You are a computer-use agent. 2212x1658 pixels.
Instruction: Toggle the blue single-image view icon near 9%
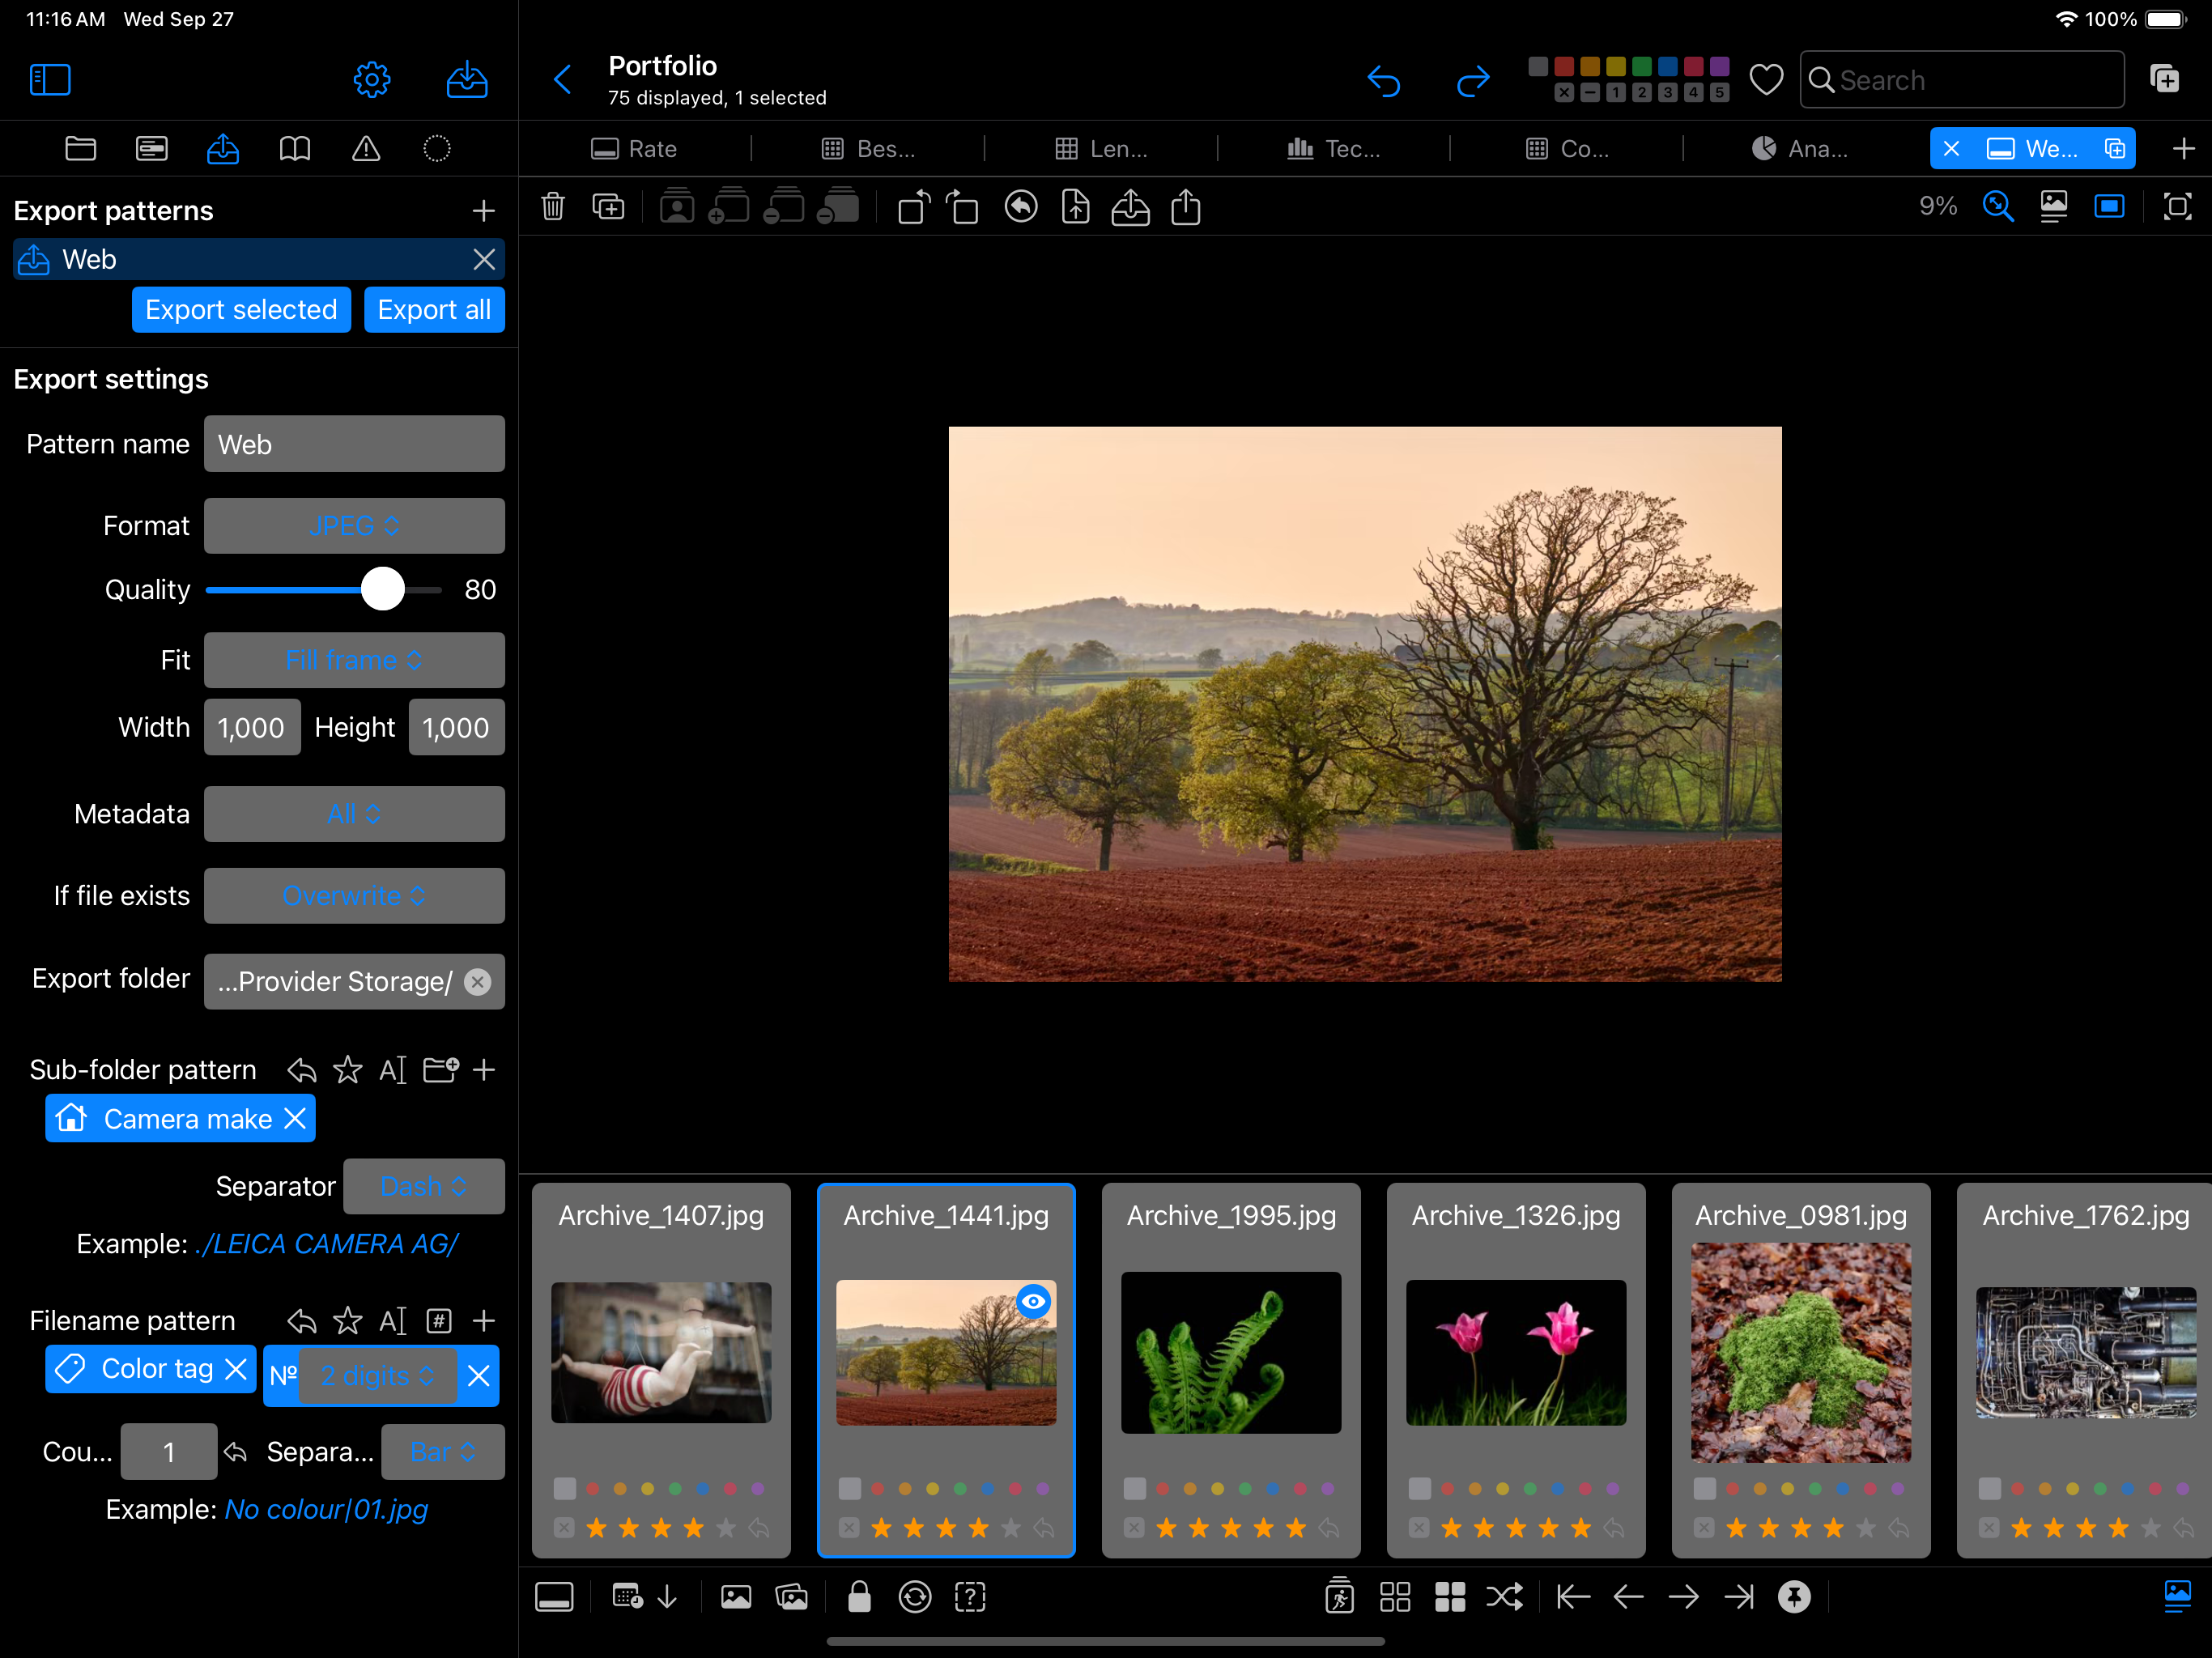pos(2109,206)
